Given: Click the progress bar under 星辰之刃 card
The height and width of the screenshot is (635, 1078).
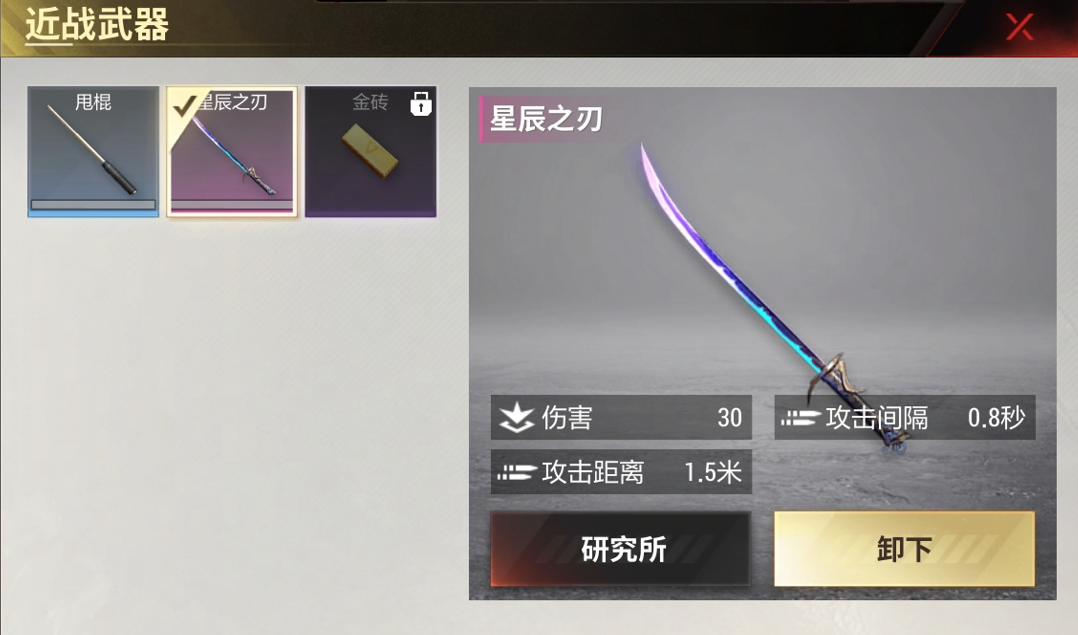Looking at the screenshot, I should coord(232,205).
